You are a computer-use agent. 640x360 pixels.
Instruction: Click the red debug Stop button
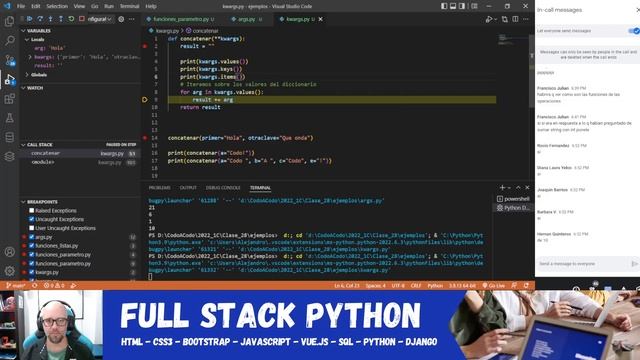(x=82, y=19)
